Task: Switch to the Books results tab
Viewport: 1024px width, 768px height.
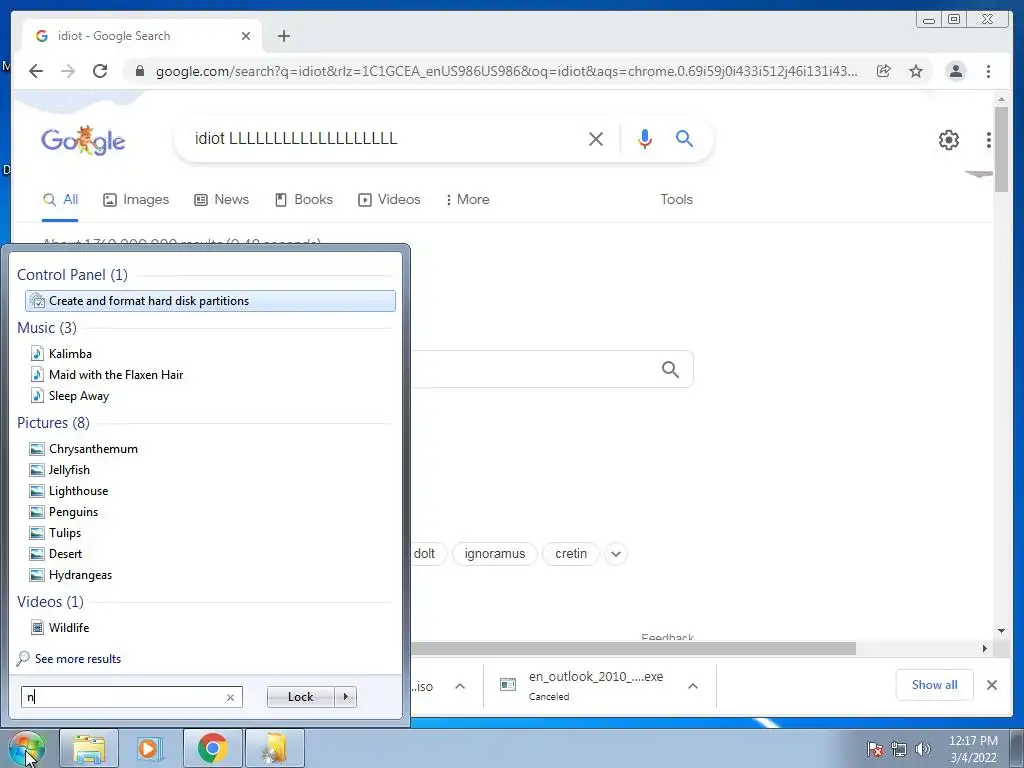Action: tap(304, 200)
